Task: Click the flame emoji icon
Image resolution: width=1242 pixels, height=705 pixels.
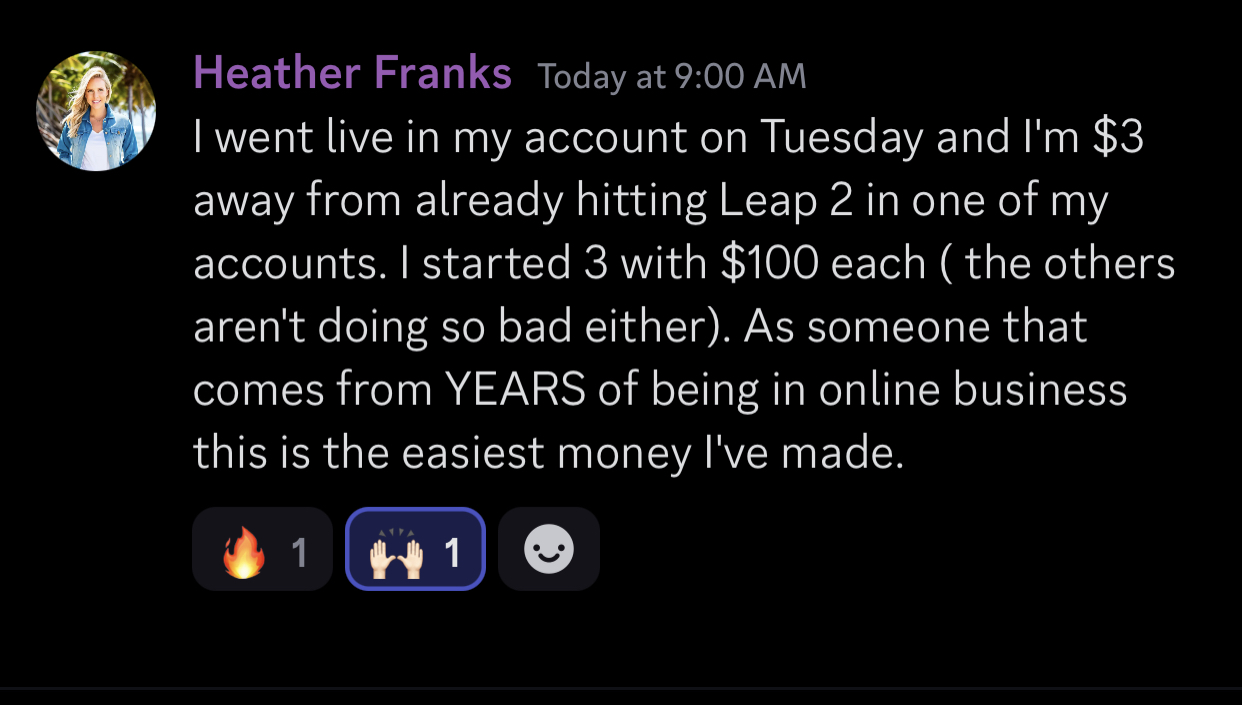Action: 243,551
